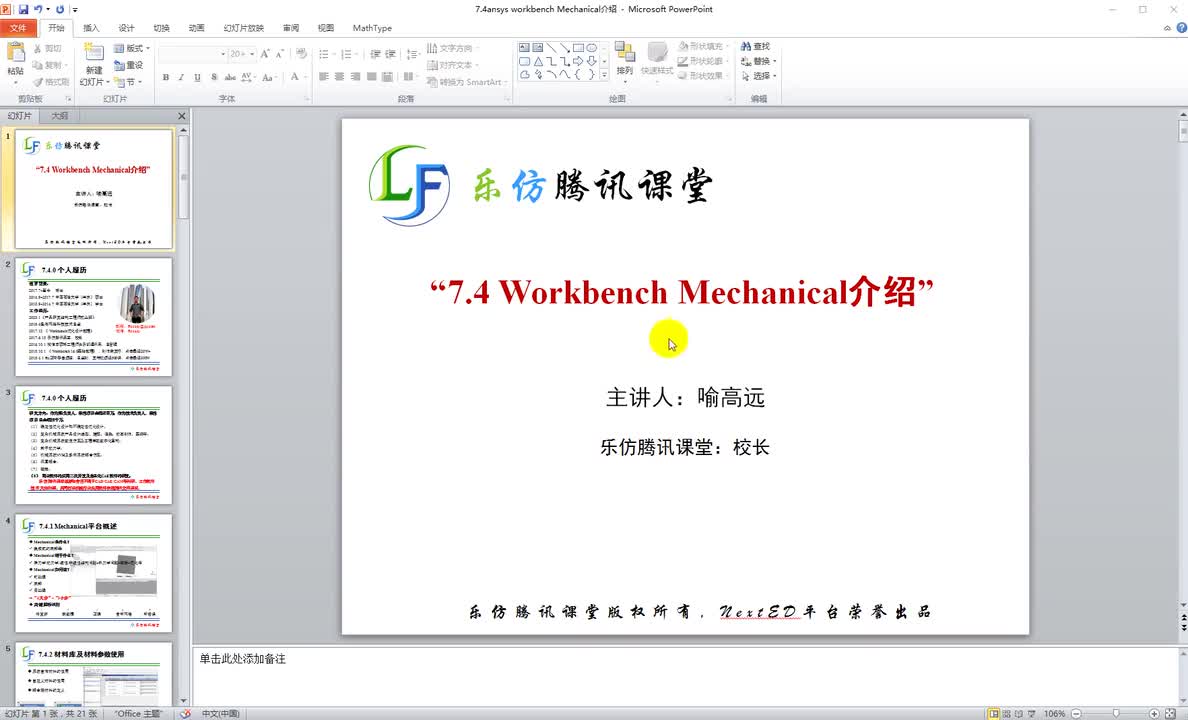Toggle Normal view button in status bar

(x=993, y=713)
